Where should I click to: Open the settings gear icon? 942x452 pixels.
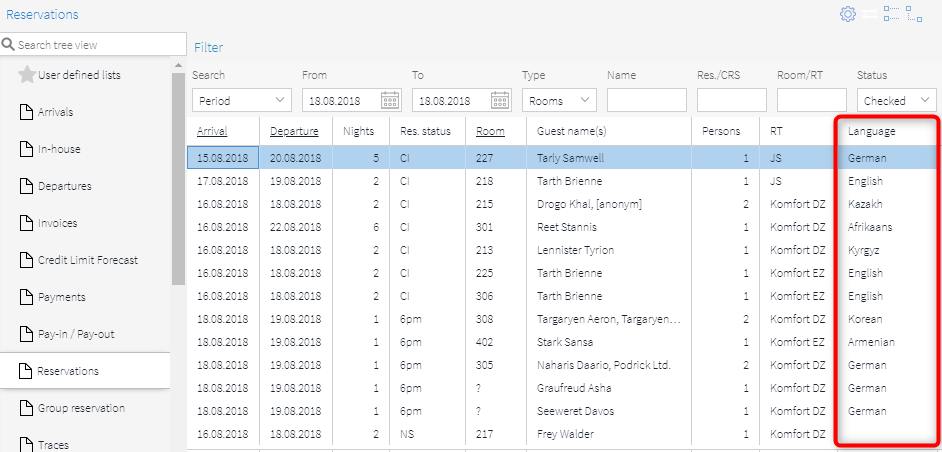(848, 14)
